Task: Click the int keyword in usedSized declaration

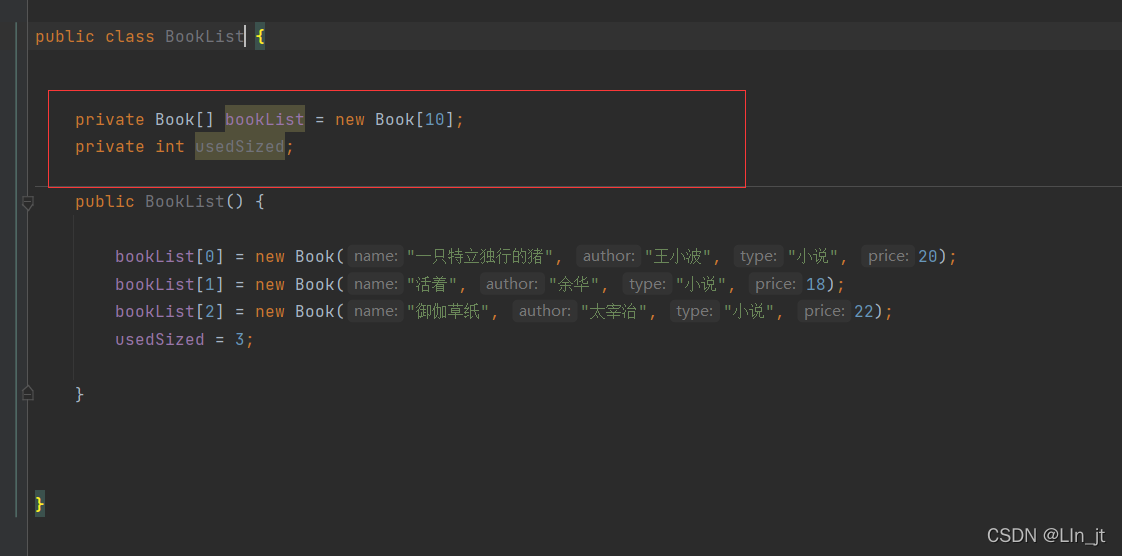Action: pos(170,147)
